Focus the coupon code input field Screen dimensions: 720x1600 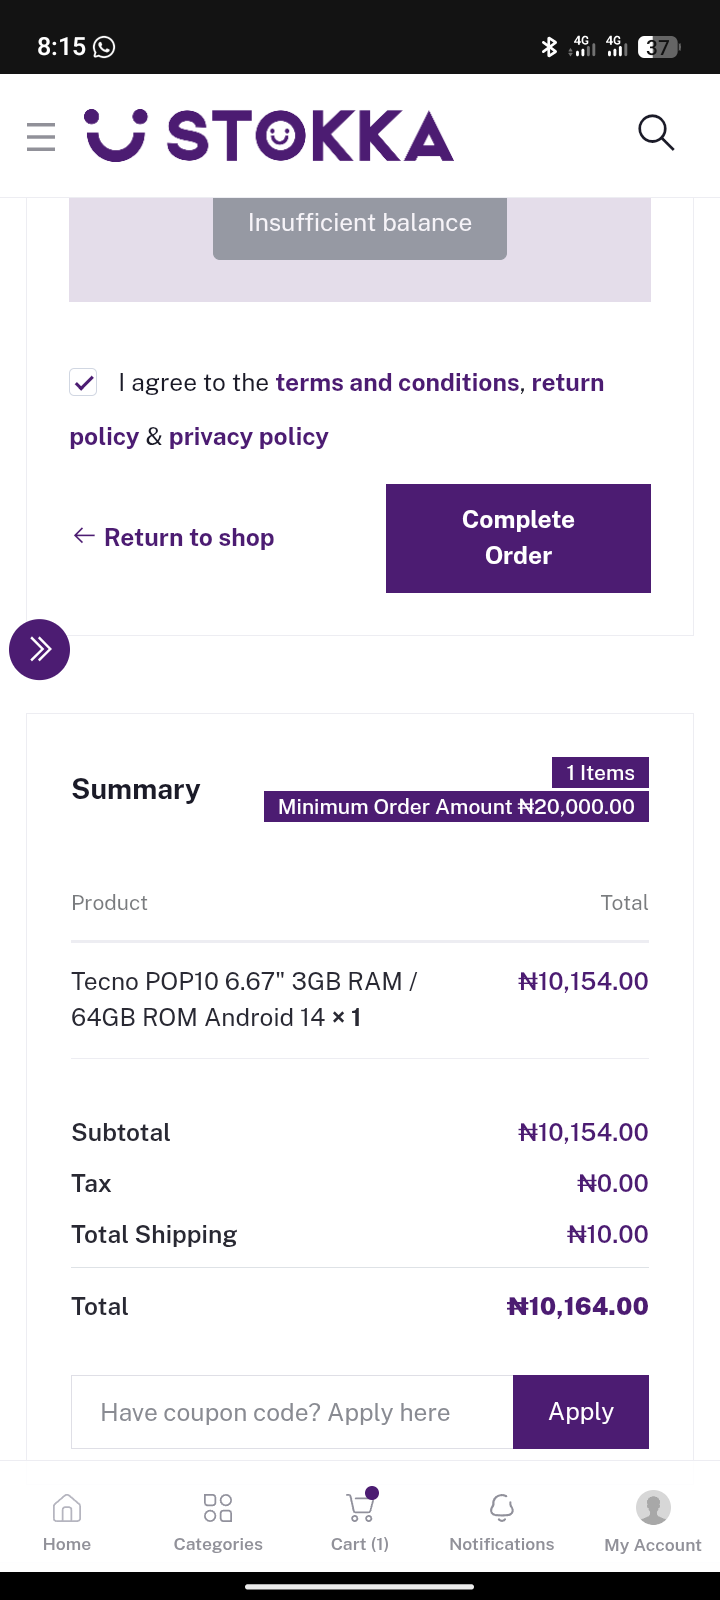pos(292,1412)
